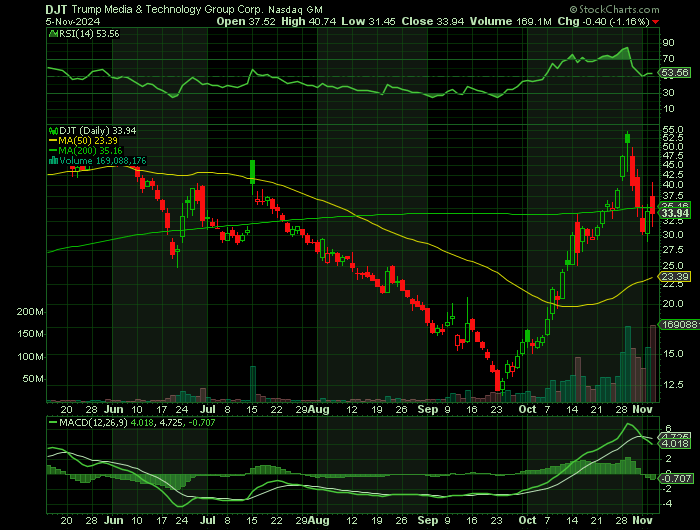Viewport: 700px width, 530px height.
Task: Click the bar icon beside Volume legend
Action: (54, 161)
